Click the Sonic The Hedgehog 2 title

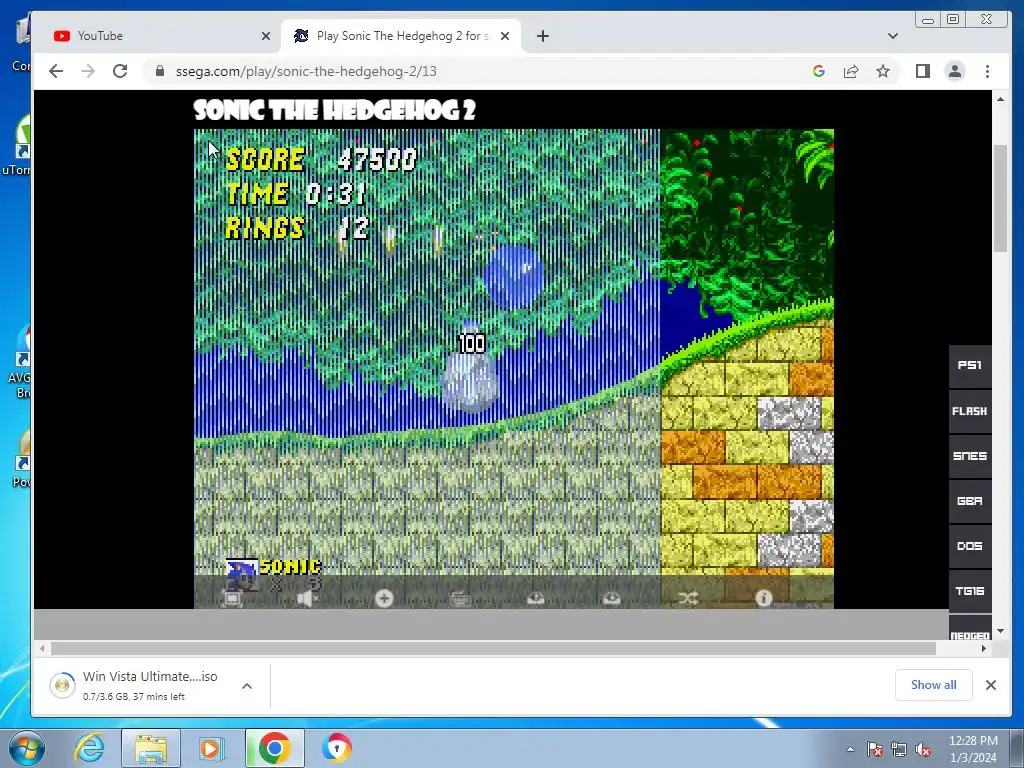tap(334, 110)
